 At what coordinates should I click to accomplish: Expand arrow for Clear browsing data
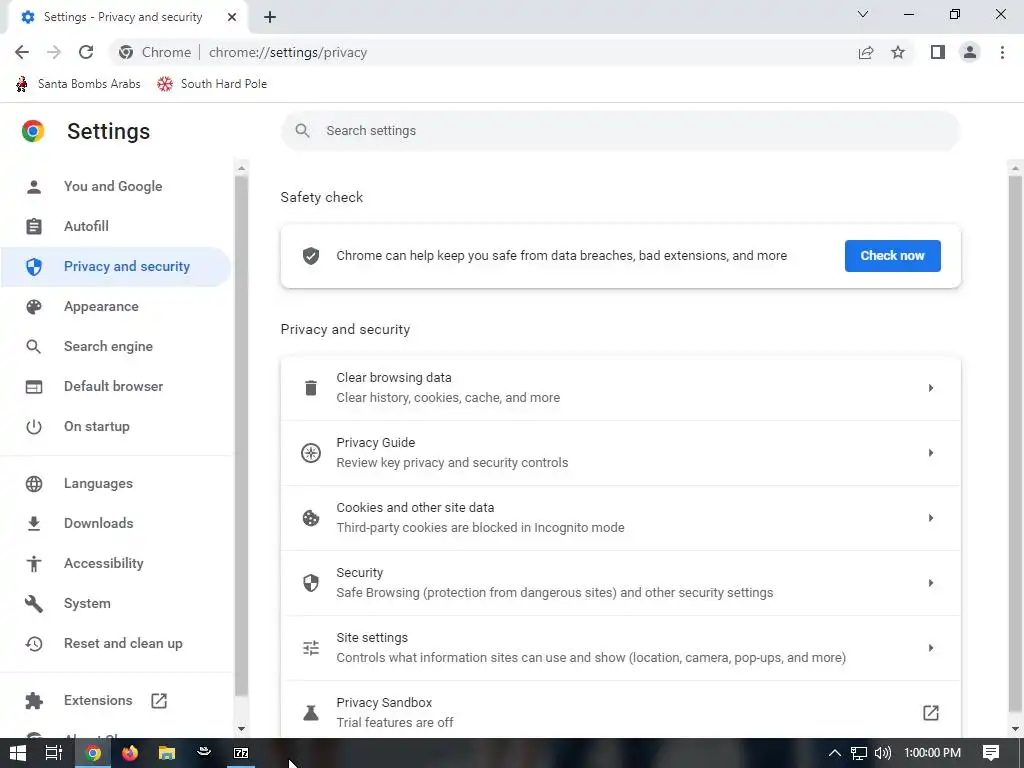(931, 388)
